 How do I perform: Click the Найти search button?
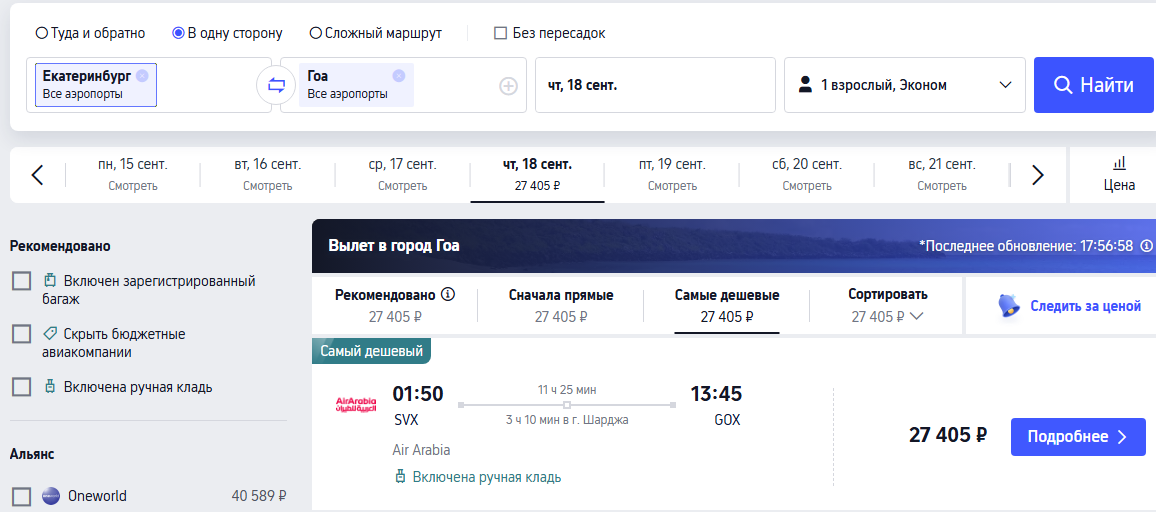[1093, 86]
